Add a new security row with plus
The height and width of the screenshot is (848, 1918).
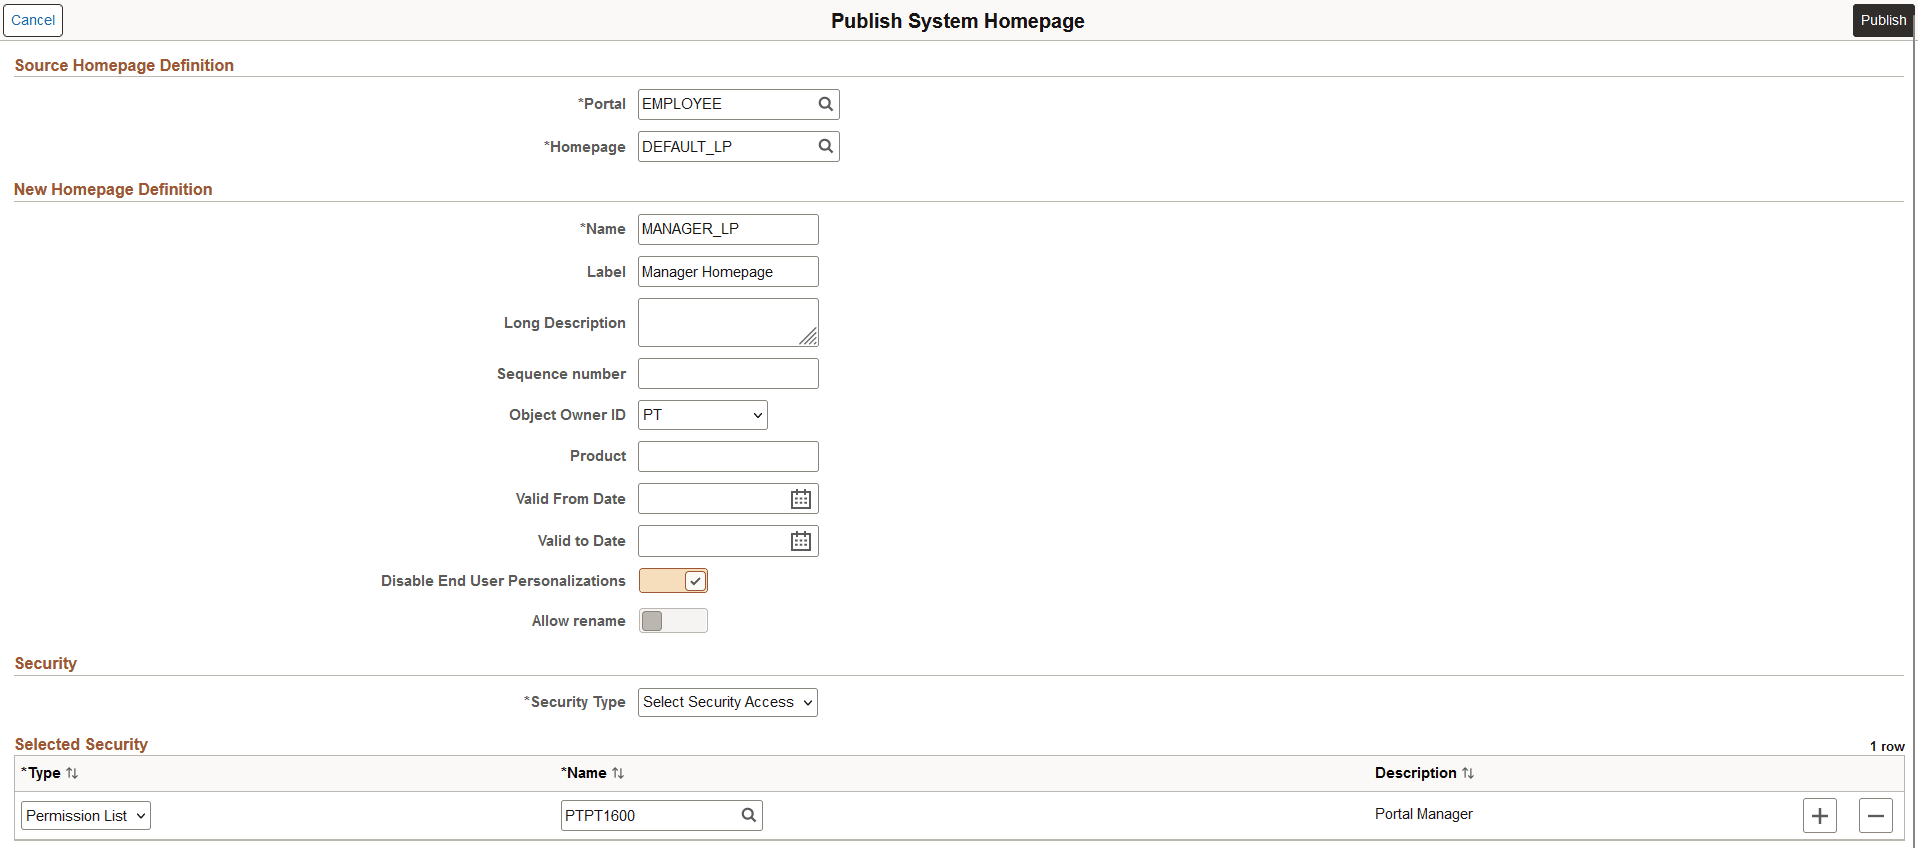pos(1820,816)
